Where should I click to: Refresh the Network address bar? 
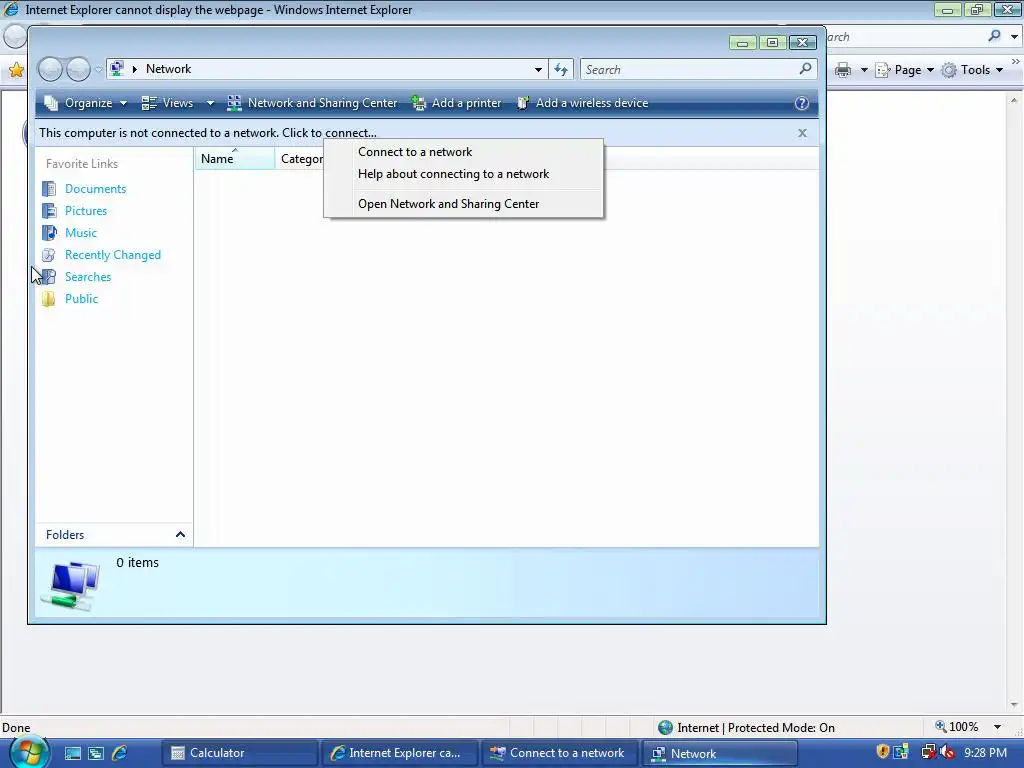click(561, 69)
